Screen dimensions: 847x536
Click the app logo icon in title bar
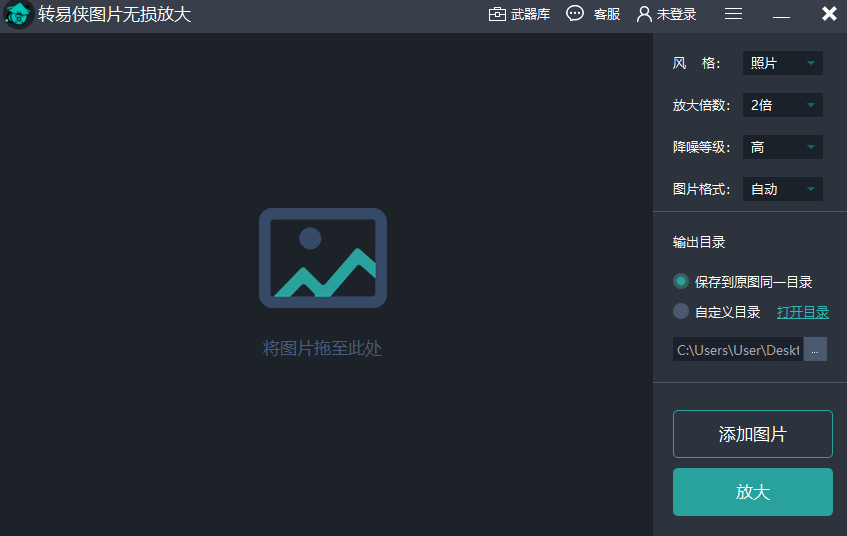point(18,15)
